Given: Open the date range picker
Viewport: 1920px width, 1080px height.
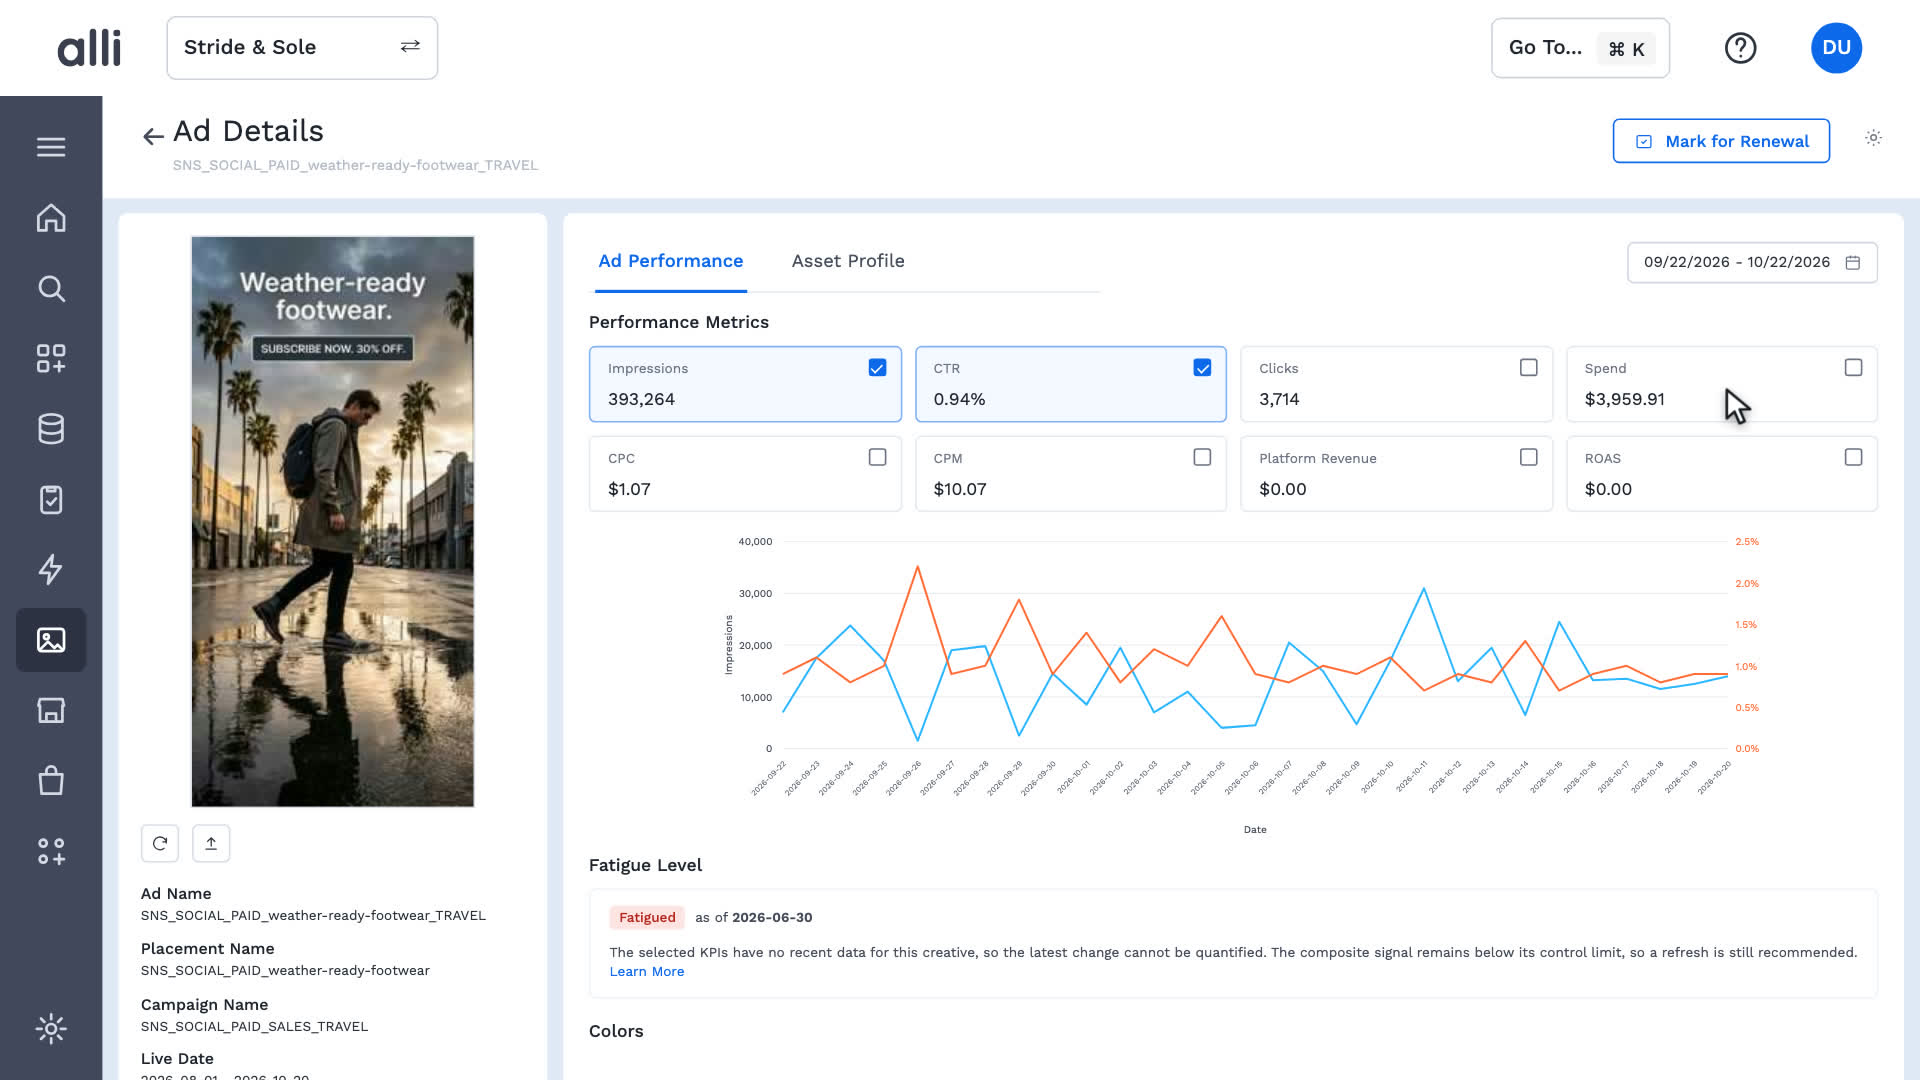Looking at the screenshot, I should (x=1752, y=262).
